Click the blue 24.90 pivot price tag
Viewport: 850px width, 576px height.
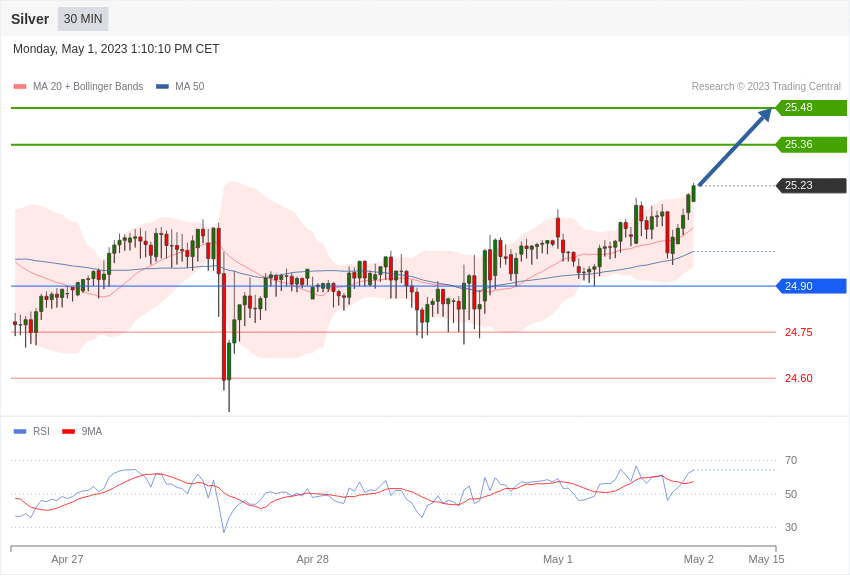811,286
